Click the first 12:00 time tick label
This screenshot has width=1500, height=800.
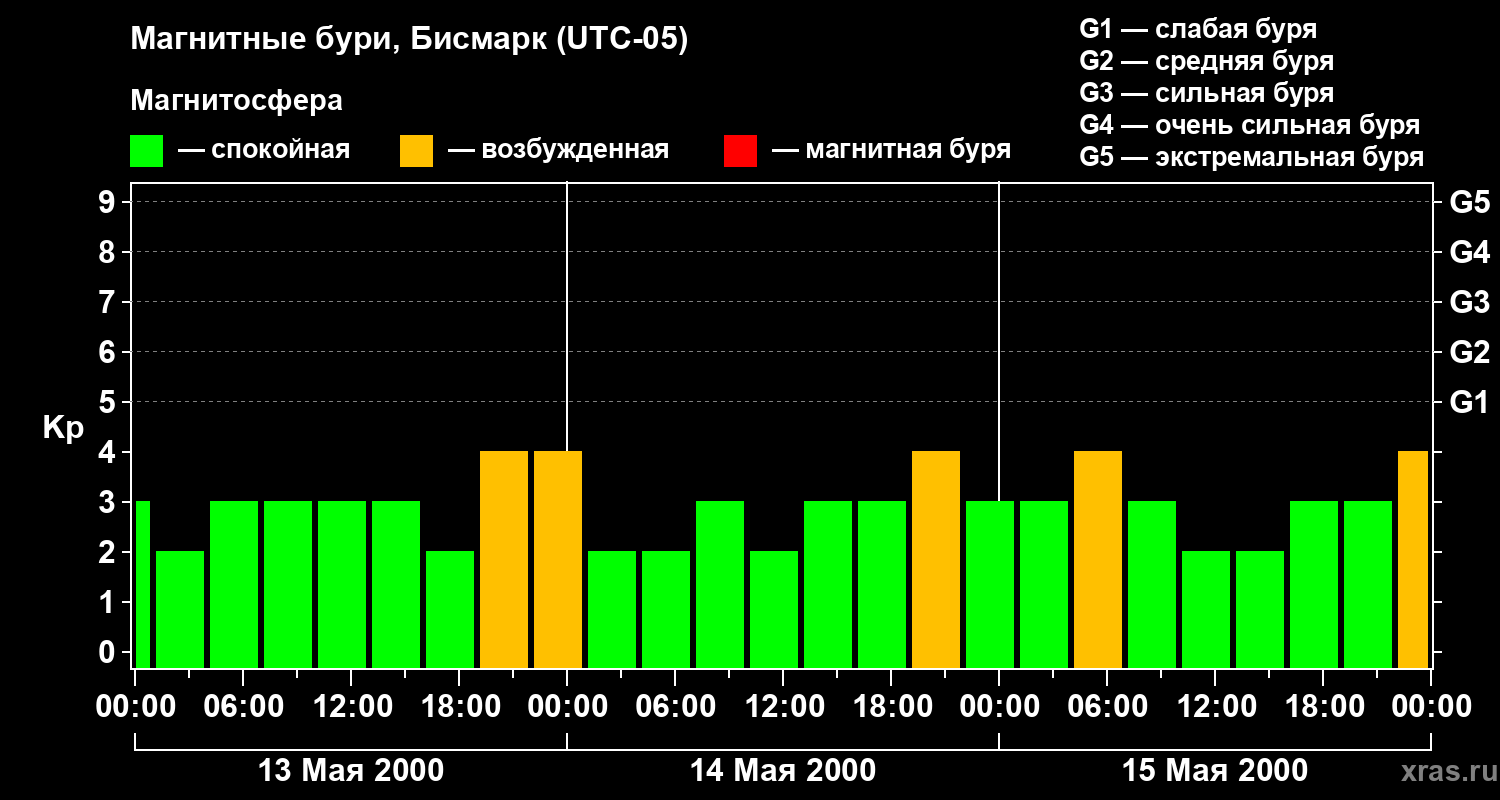(351, 707)
